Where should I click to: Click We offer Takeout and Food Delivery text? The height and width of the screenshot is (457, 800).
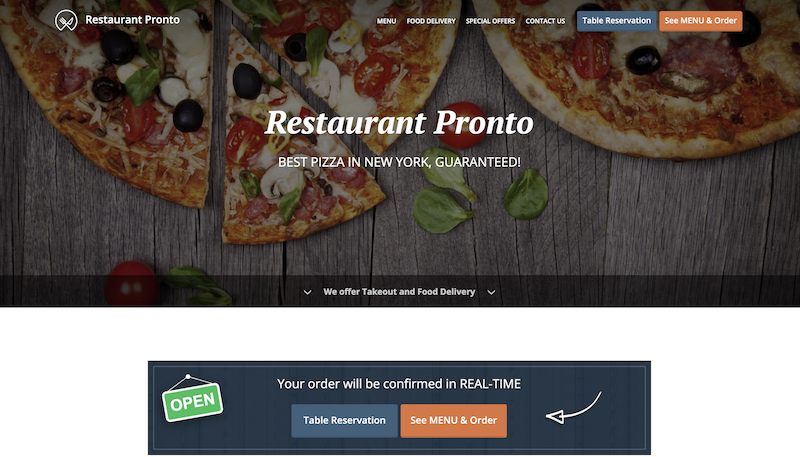click(x=399, y=292)
